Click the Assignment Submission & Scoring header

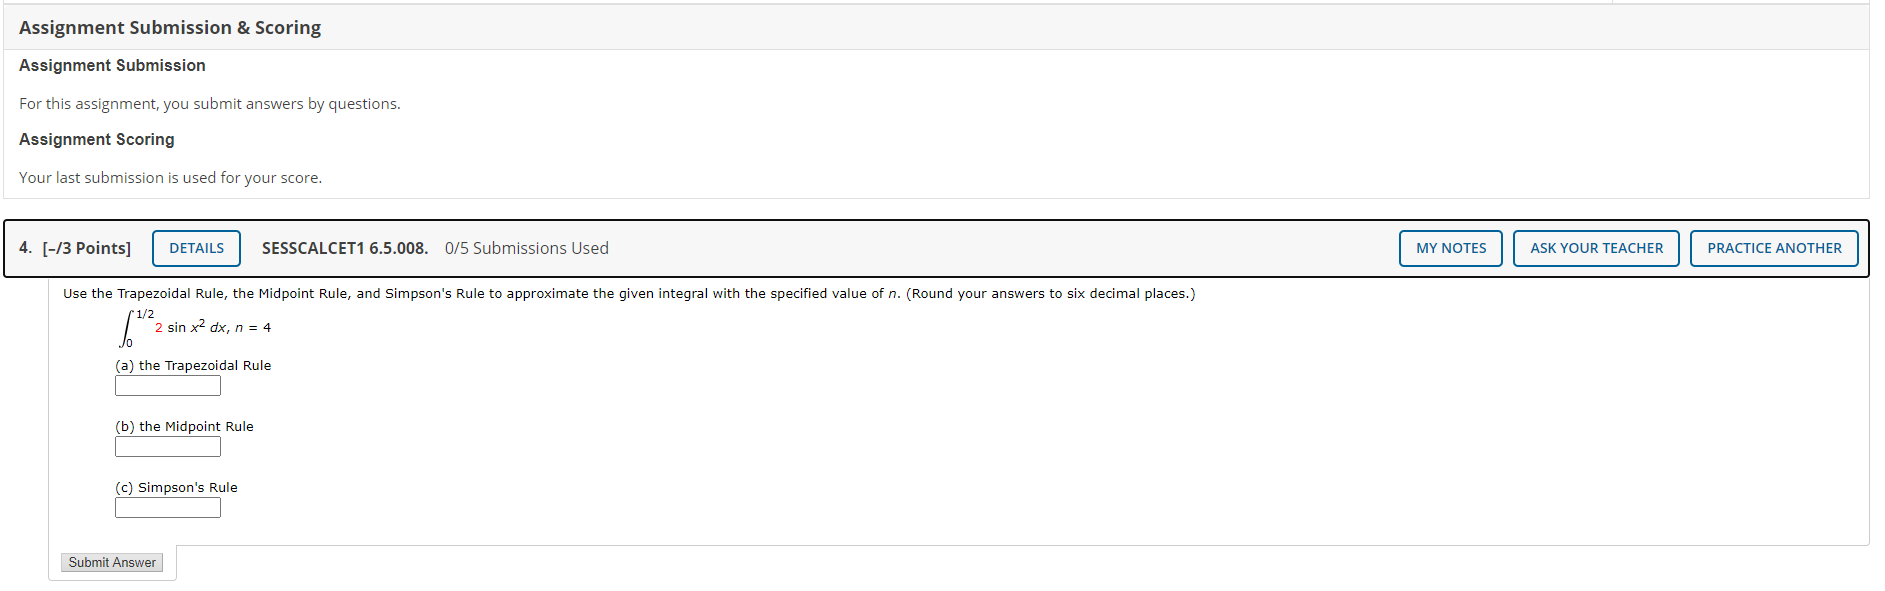click(170, 28)
